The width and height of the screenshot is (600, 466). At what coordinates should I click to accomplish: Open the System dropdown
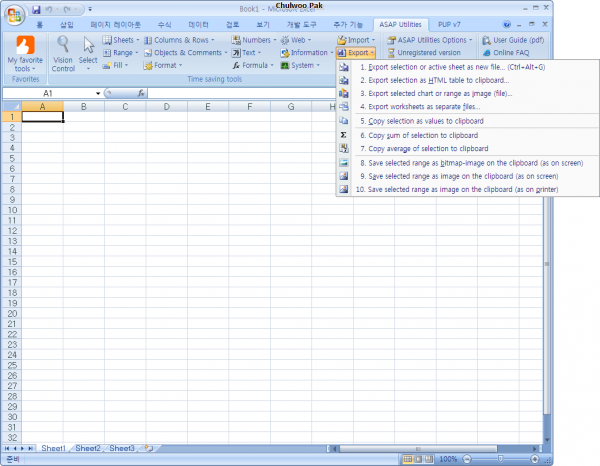[300, 65]
